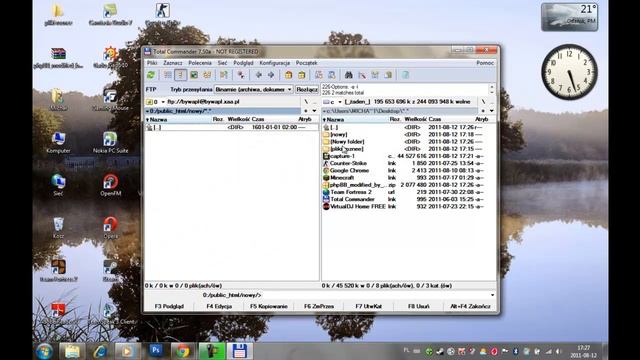
Task: Go forward with the right arrow icon
Action: pyautogui.click(x=271, y=75)
